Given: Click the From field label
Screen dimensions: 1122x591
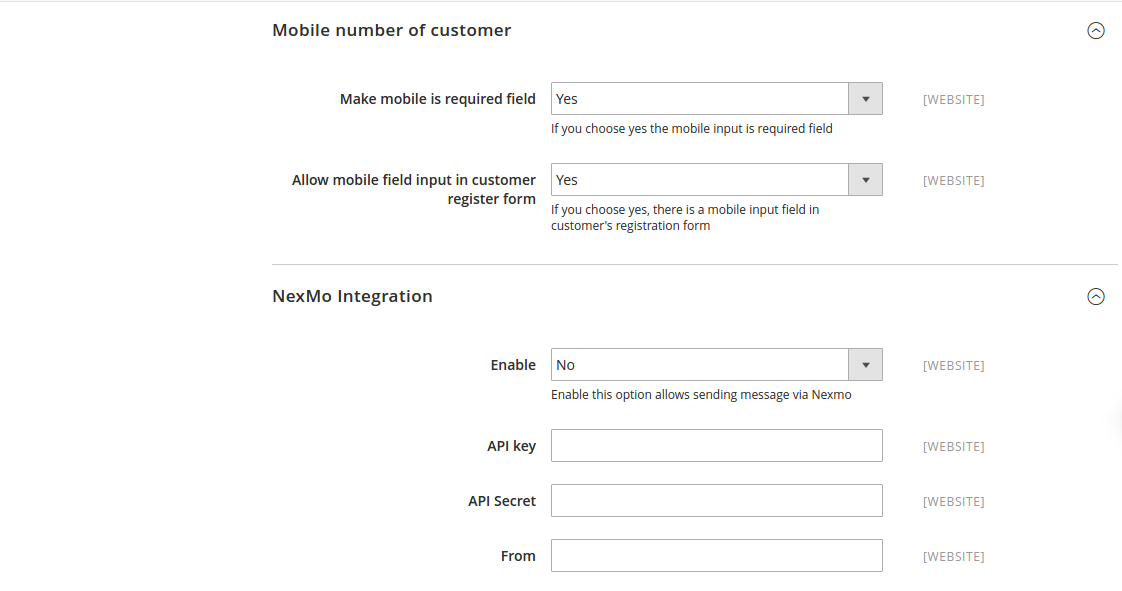Looking at the screenshot, I should click(518, 556).
